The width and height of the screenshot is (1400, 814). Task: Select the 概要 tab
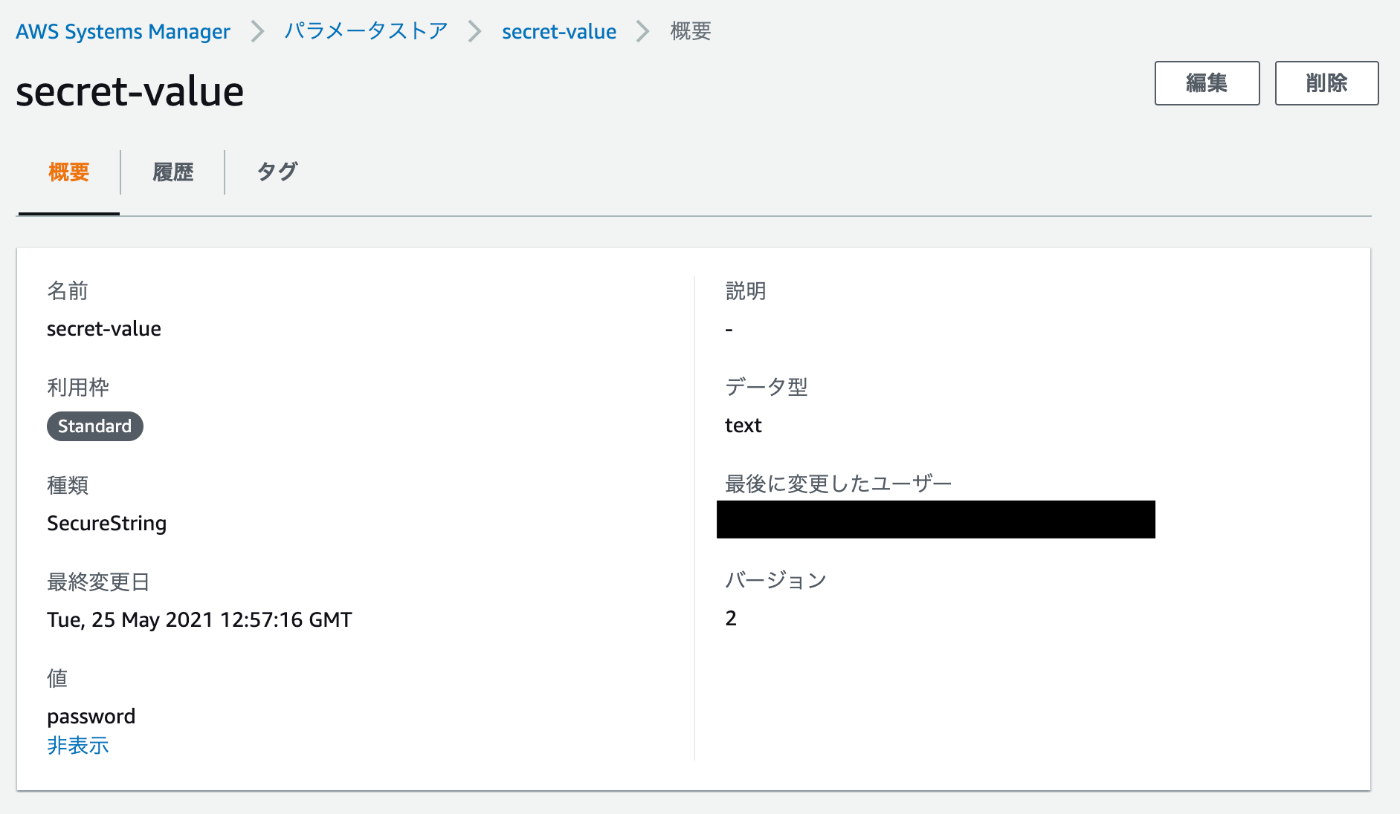(x=69, y=172)
